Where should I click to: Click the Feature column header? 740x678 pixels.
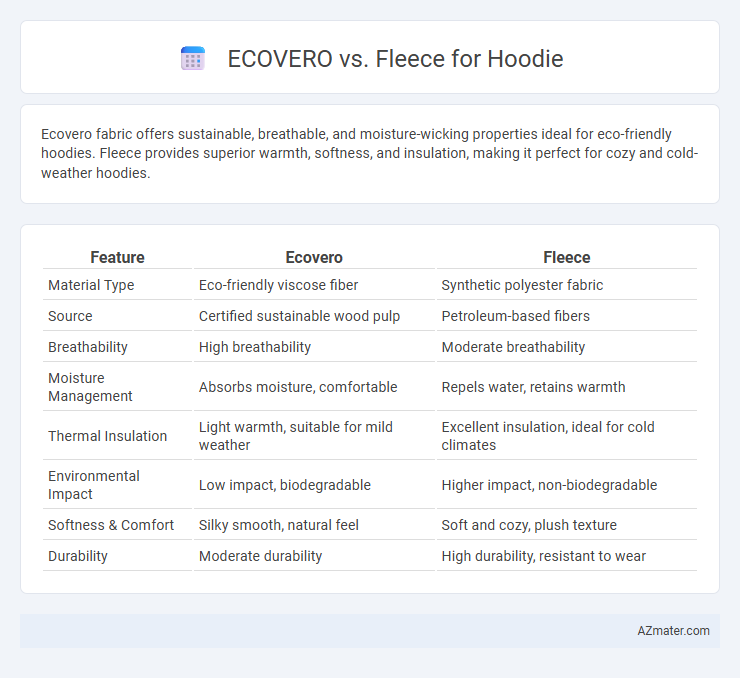click(117, 257)
